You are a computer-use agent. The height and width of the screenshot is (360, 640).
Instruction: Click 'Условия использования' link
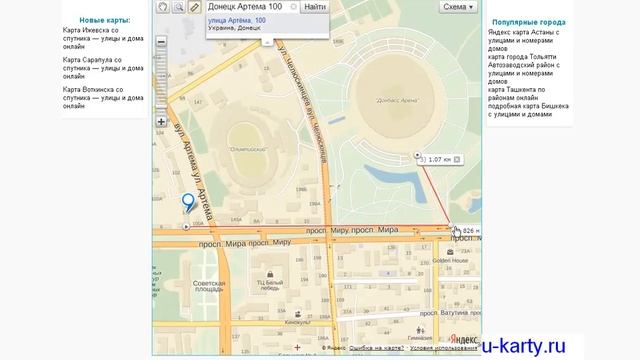coord(443,348)
